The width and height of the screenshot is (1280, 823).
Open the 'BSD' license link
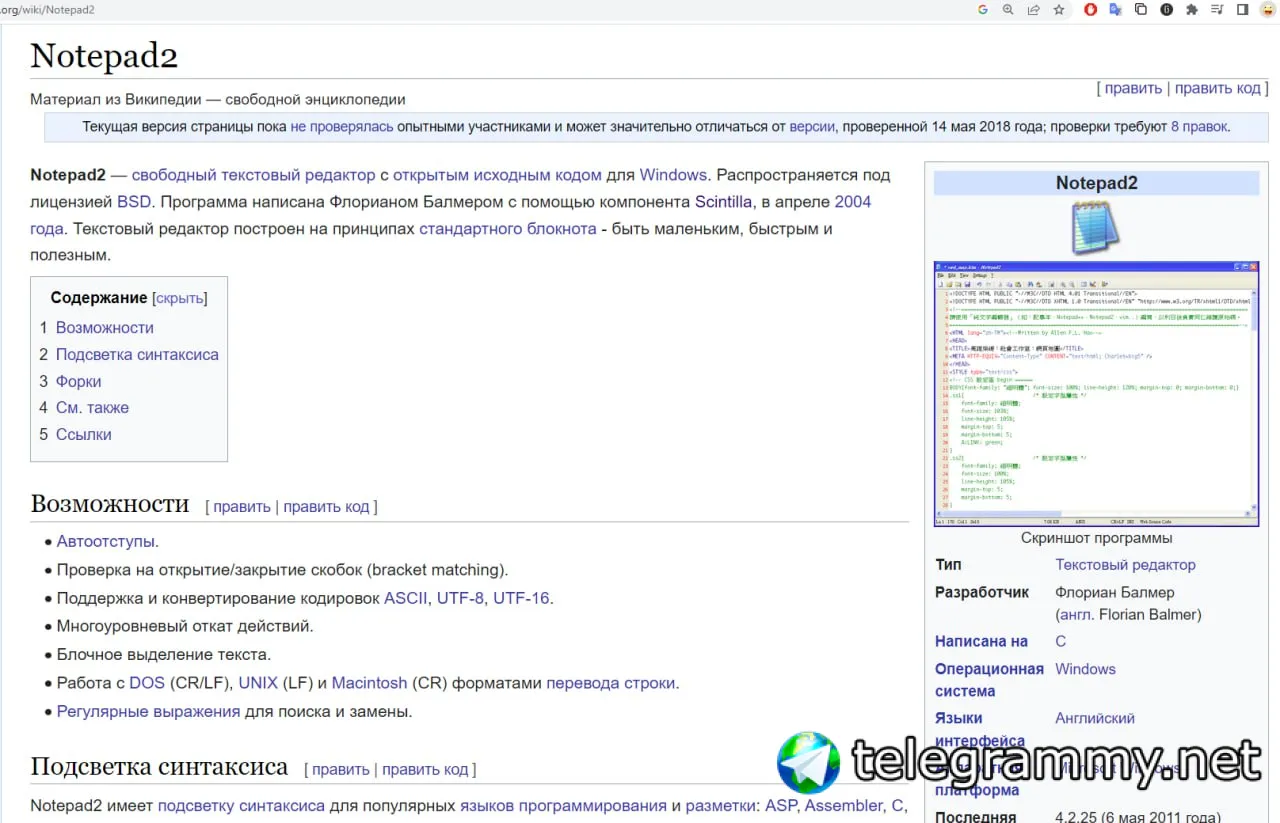tap(134, 202)
